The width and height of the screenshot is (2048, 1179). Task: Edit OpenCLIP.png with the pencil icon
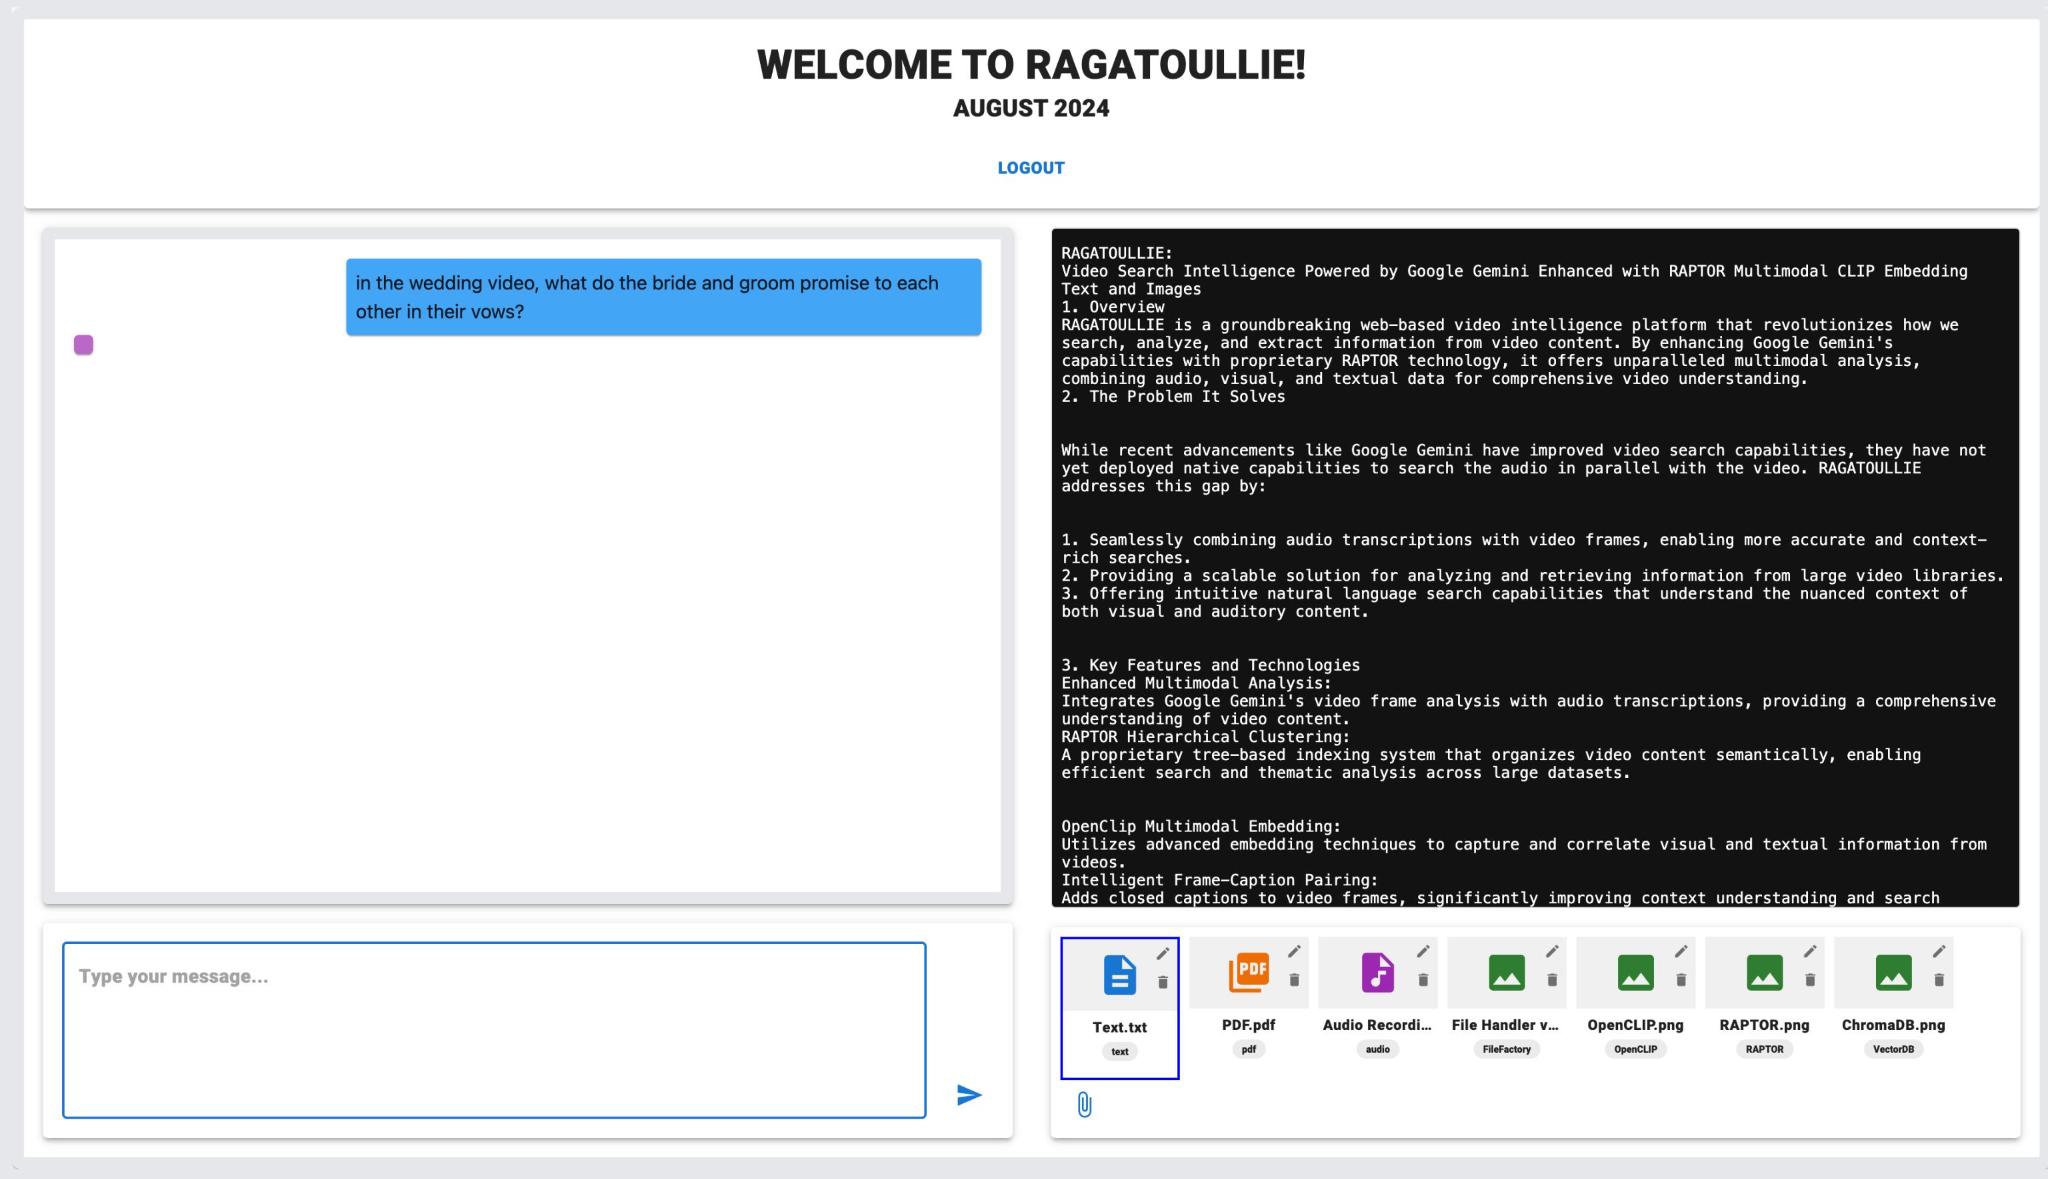coord(1681,951)
